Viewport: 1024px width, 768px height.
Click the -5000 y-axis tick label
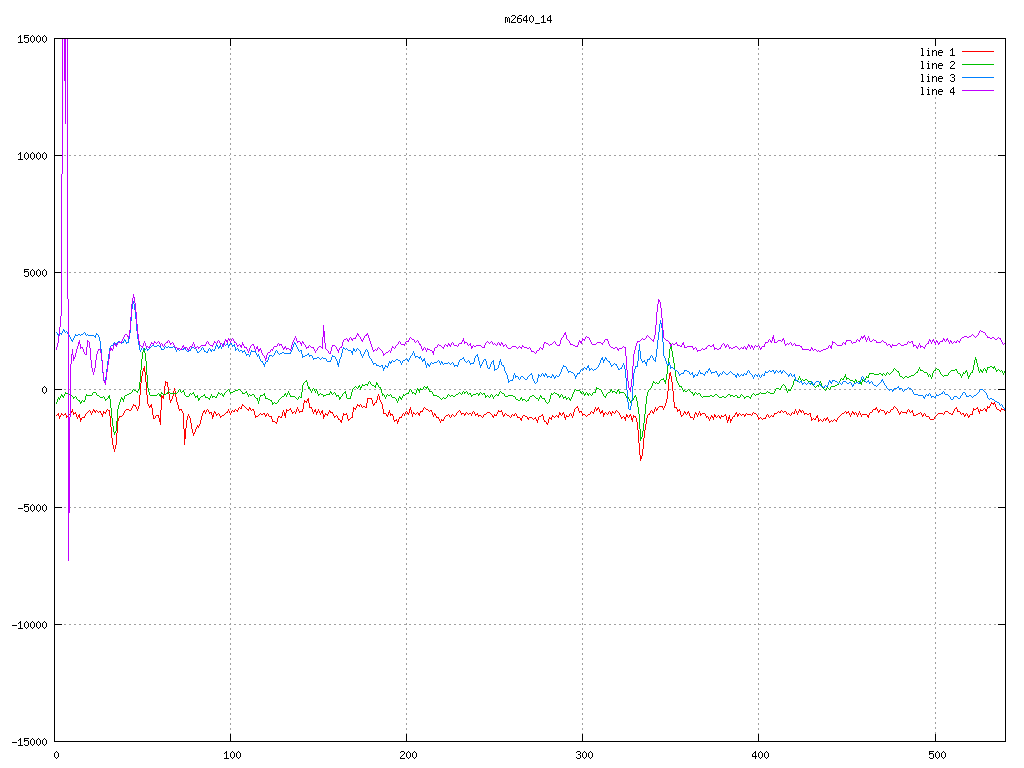(32, 507)
